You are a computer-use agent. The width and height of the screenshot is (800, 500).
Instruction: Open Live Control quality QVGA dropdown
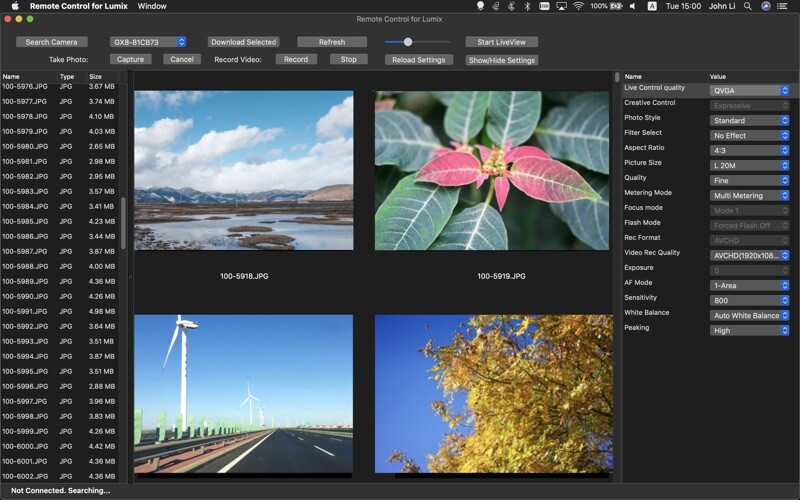[x=749, y=90]
